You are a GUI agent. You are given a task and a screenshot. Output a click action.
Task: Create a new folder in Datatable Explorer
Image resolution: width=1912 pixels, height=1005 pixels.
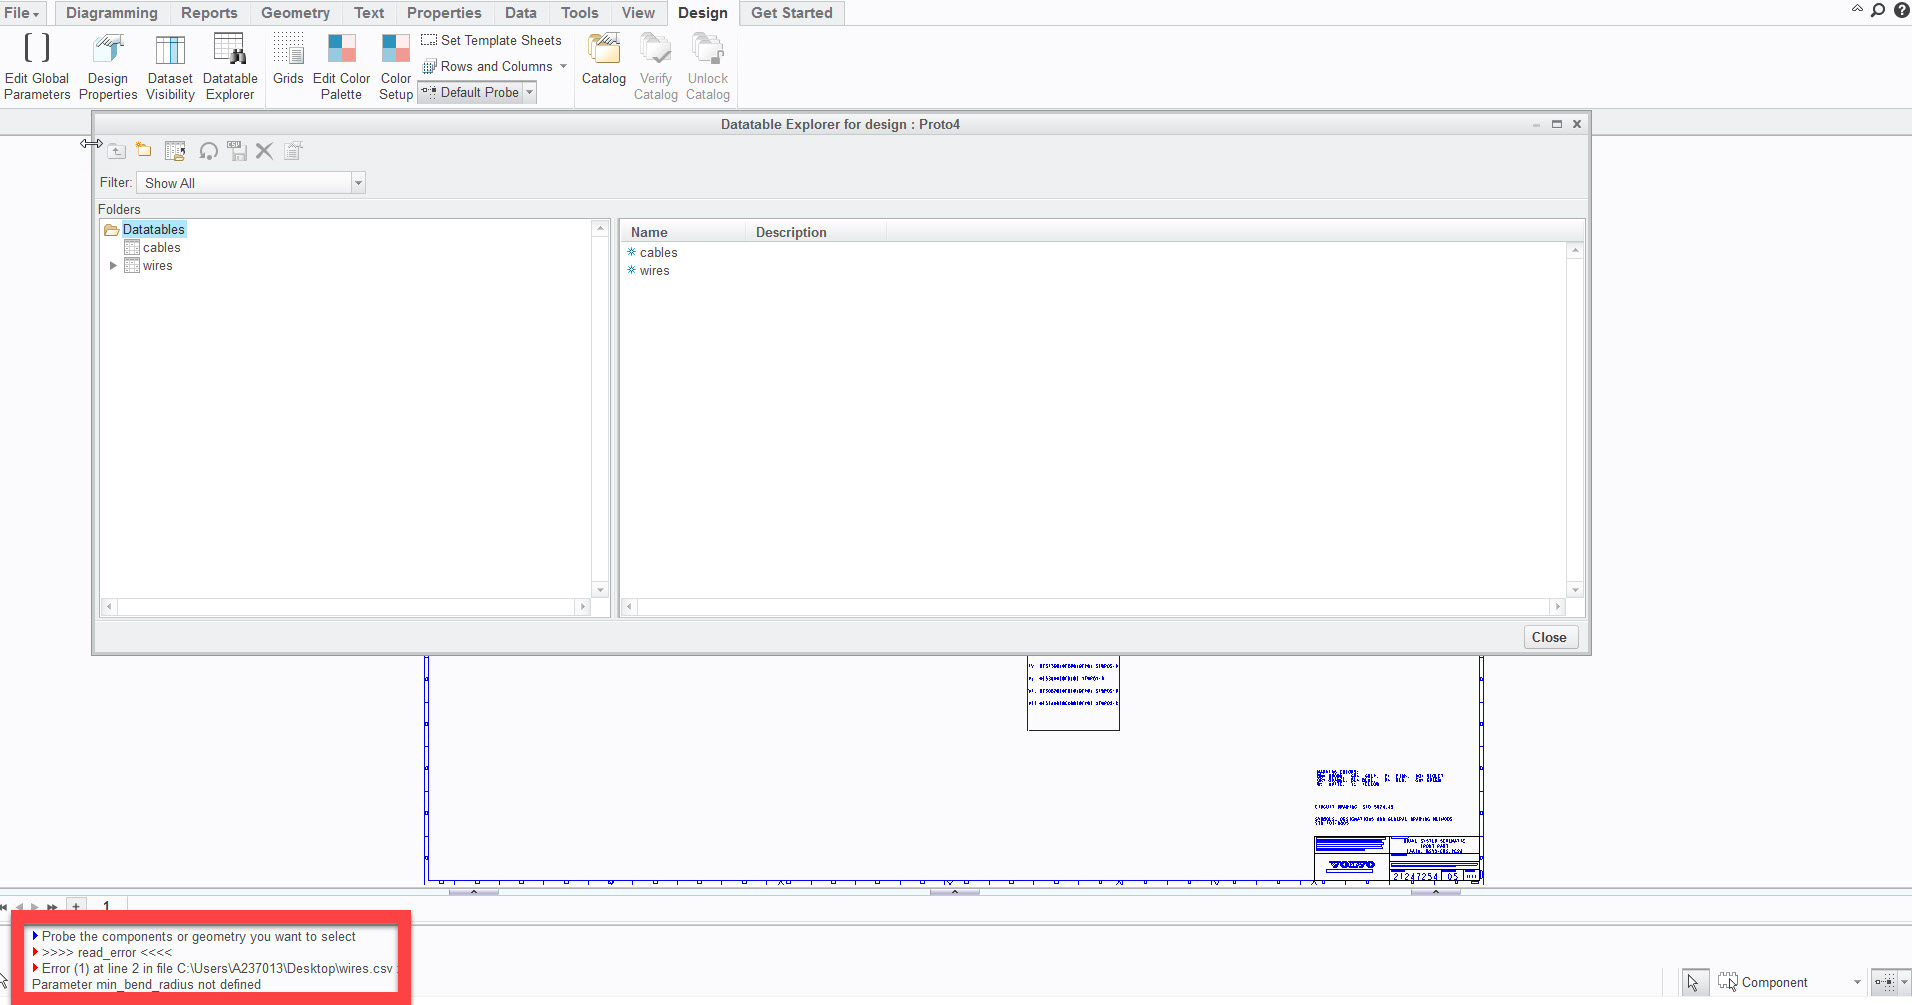point(144,151)
